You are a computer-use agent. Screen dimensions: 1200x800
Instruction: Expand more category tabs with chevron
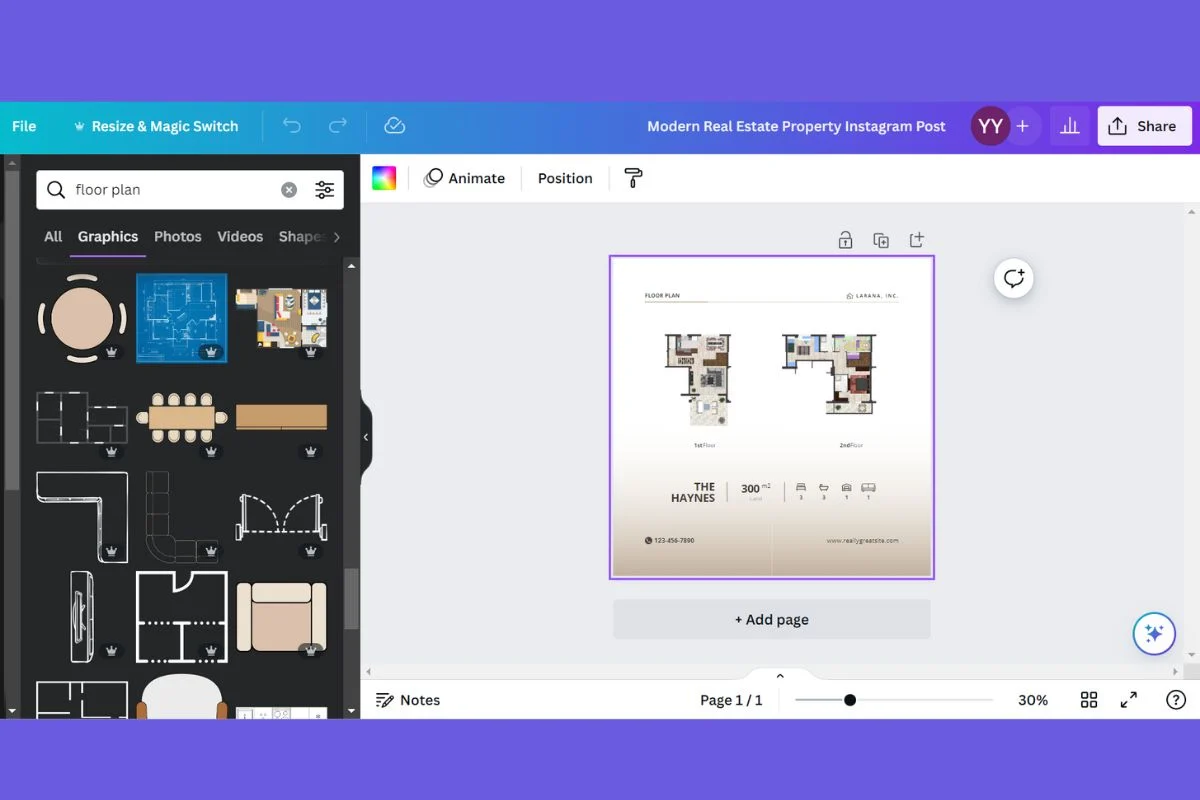[337, 237]
